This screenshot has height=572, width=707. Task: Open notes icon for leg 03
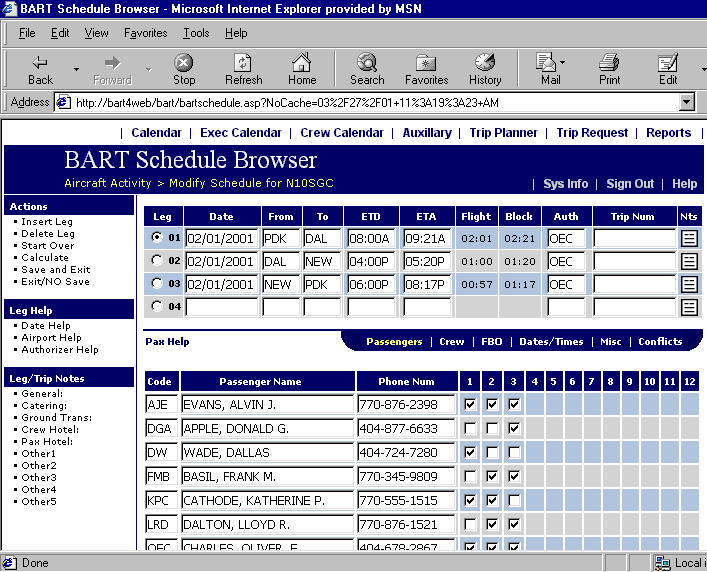tap(689, 284)
